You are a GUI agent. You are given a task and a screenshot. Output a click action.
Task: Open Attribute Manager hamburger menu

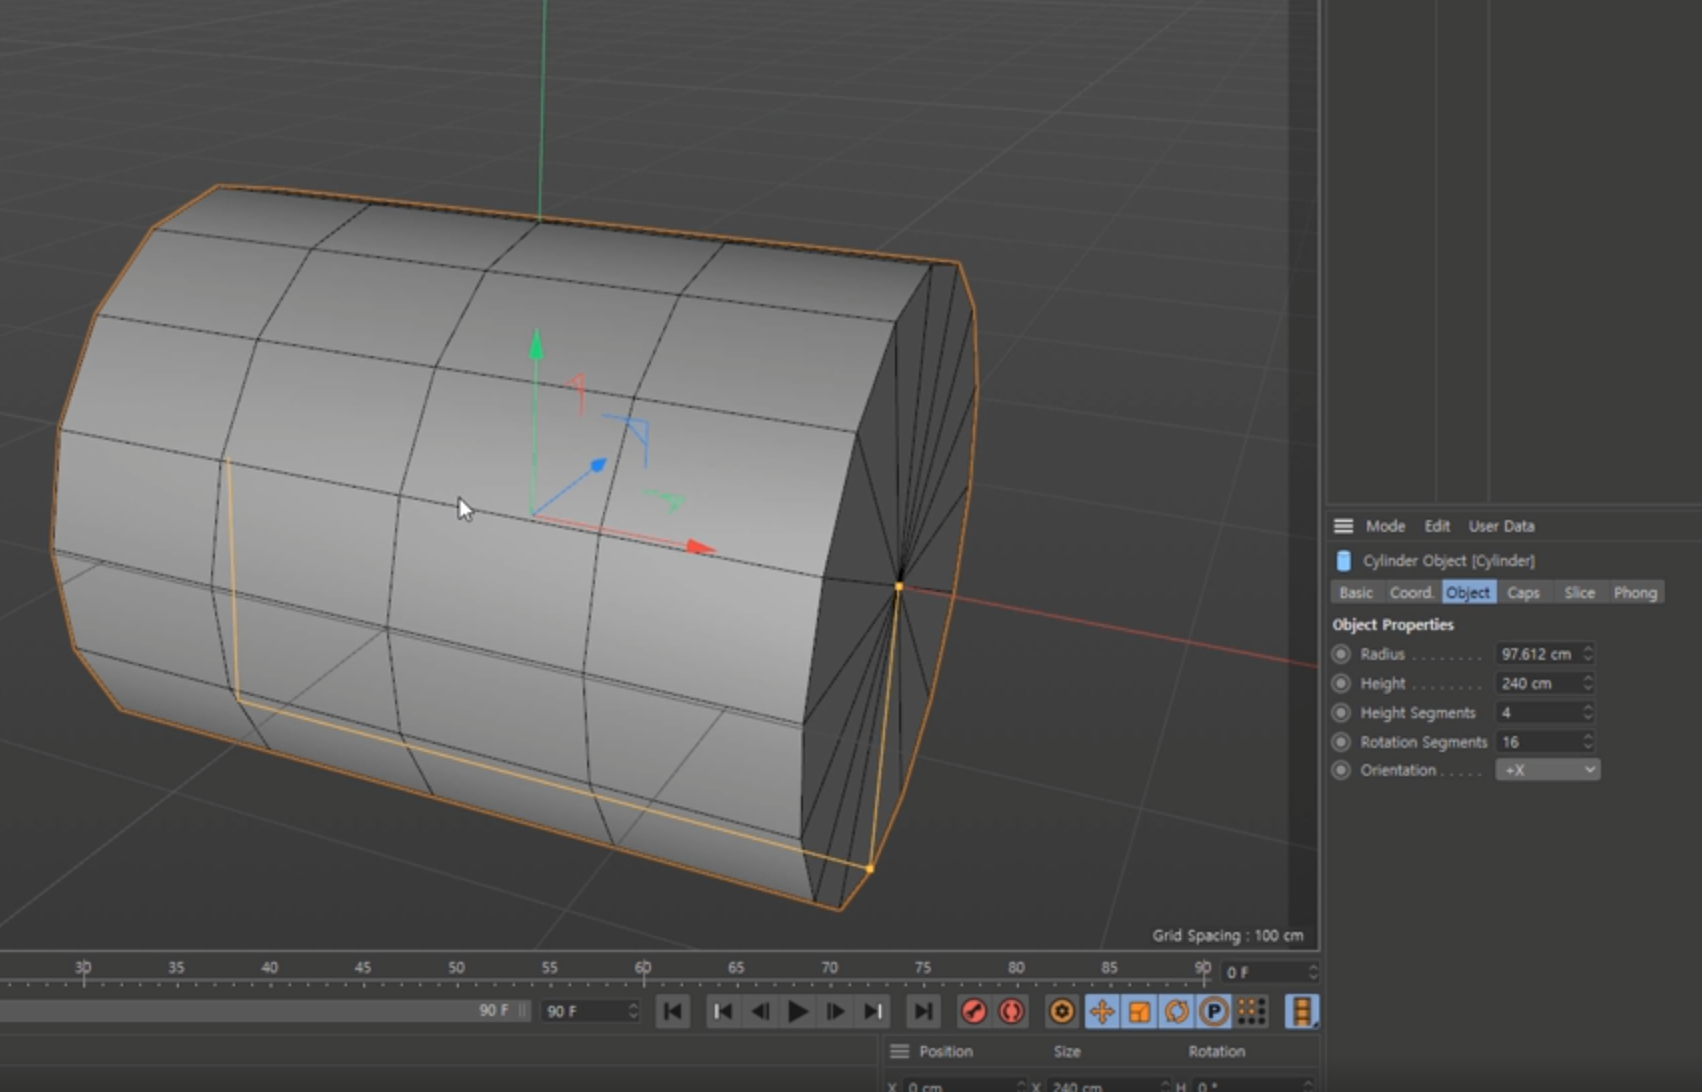point(1343,526)
